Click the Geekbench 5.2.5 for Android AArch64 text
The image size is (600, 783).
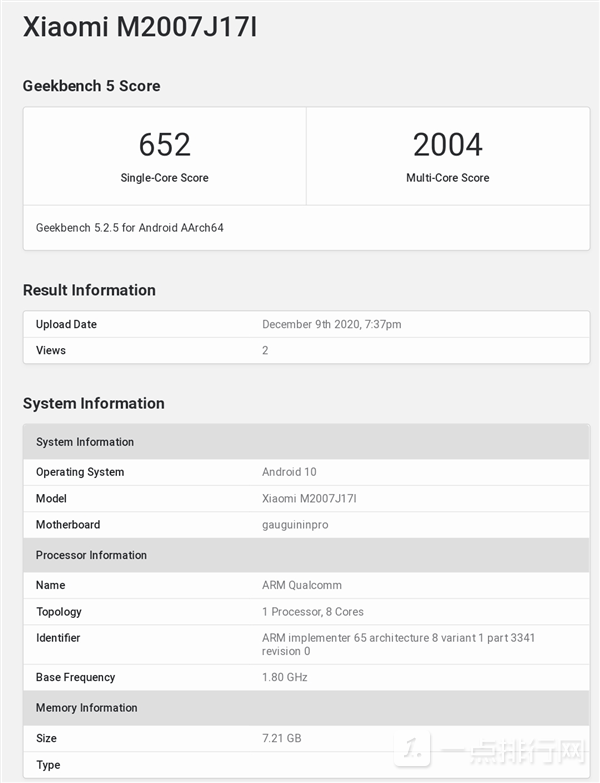coord(130,228)
